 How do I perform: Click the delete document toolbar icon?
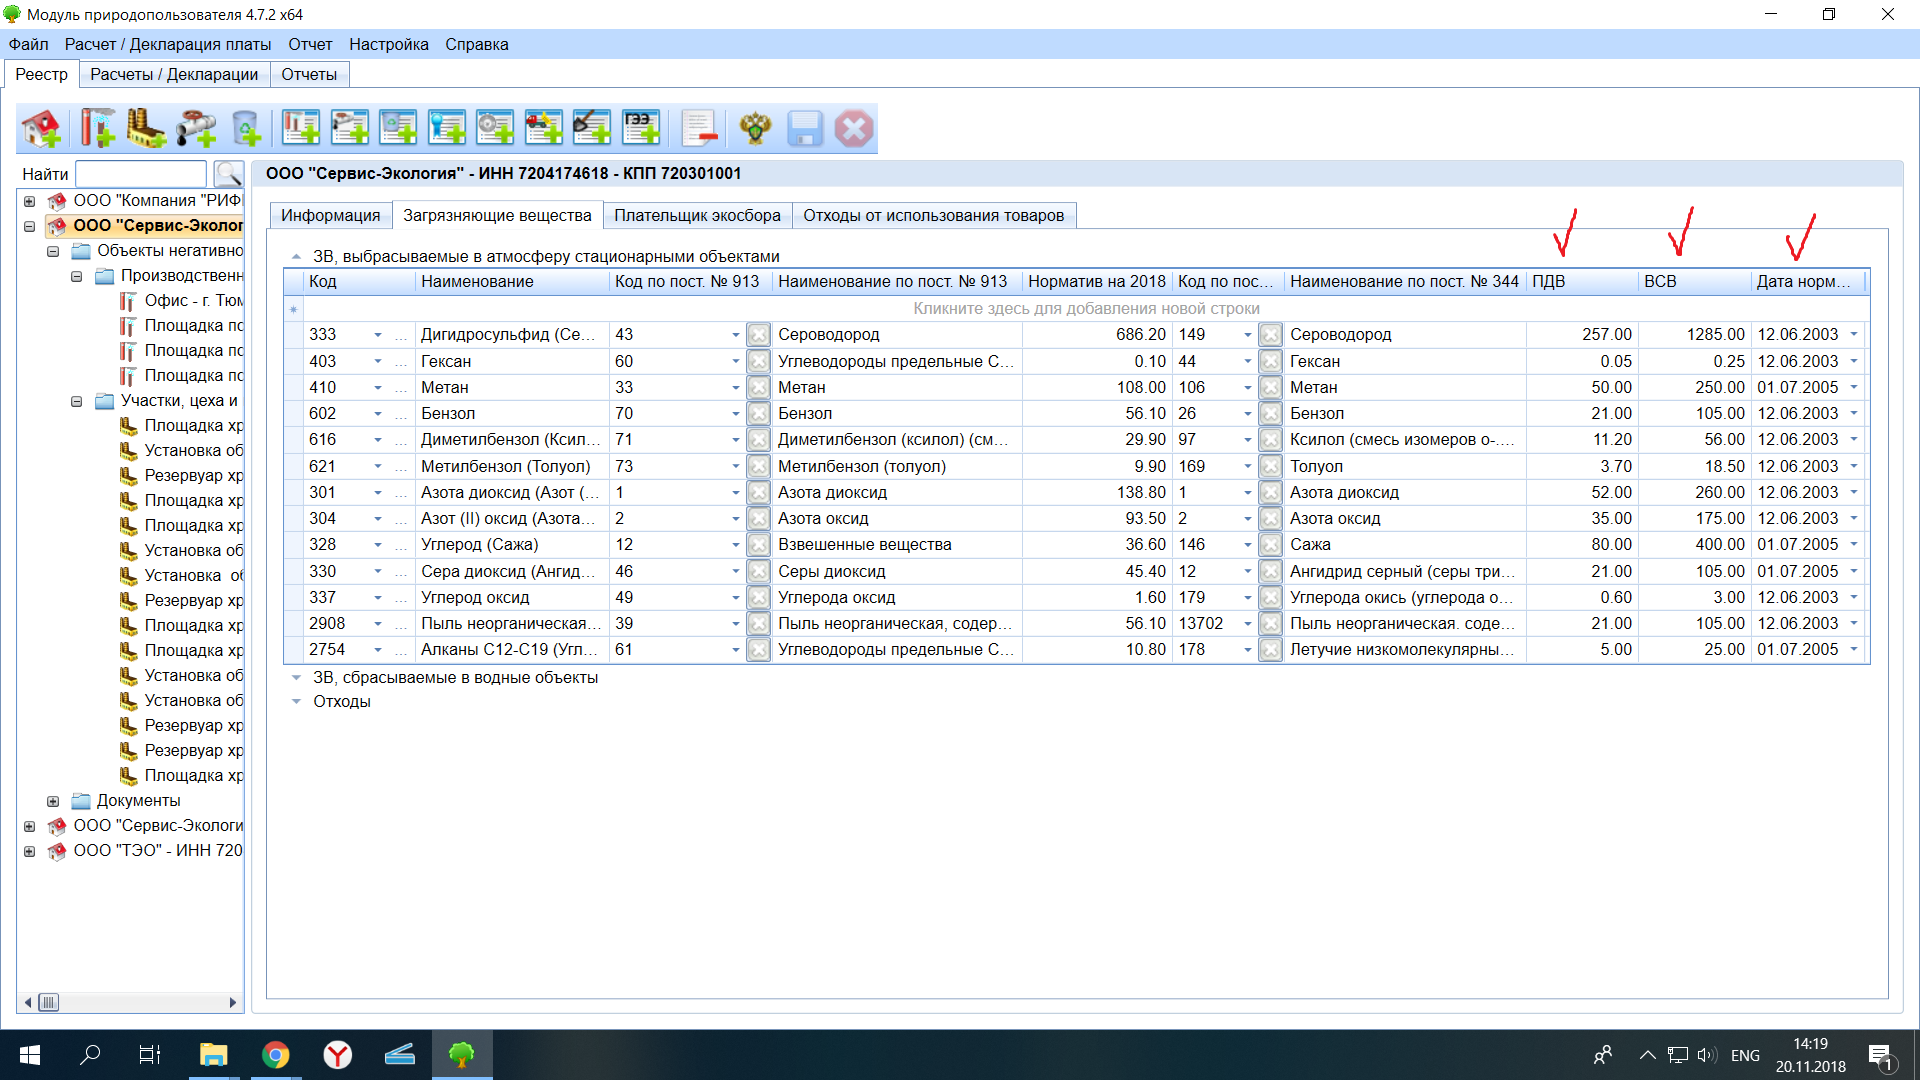tap(699, 128)
